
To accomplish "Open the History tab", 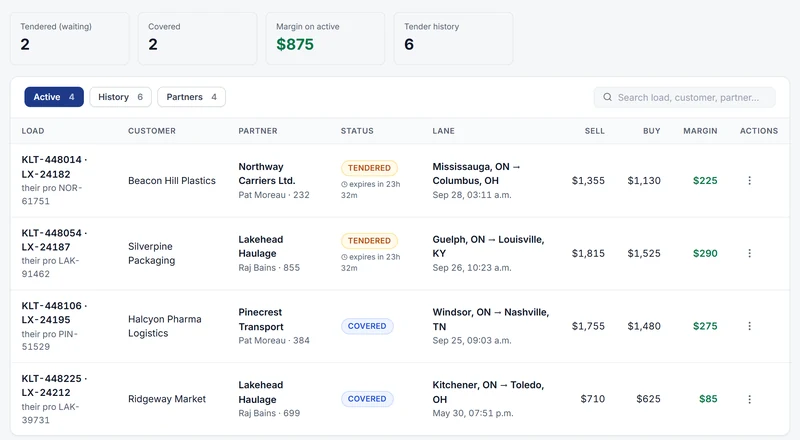I will coord(120,97).
